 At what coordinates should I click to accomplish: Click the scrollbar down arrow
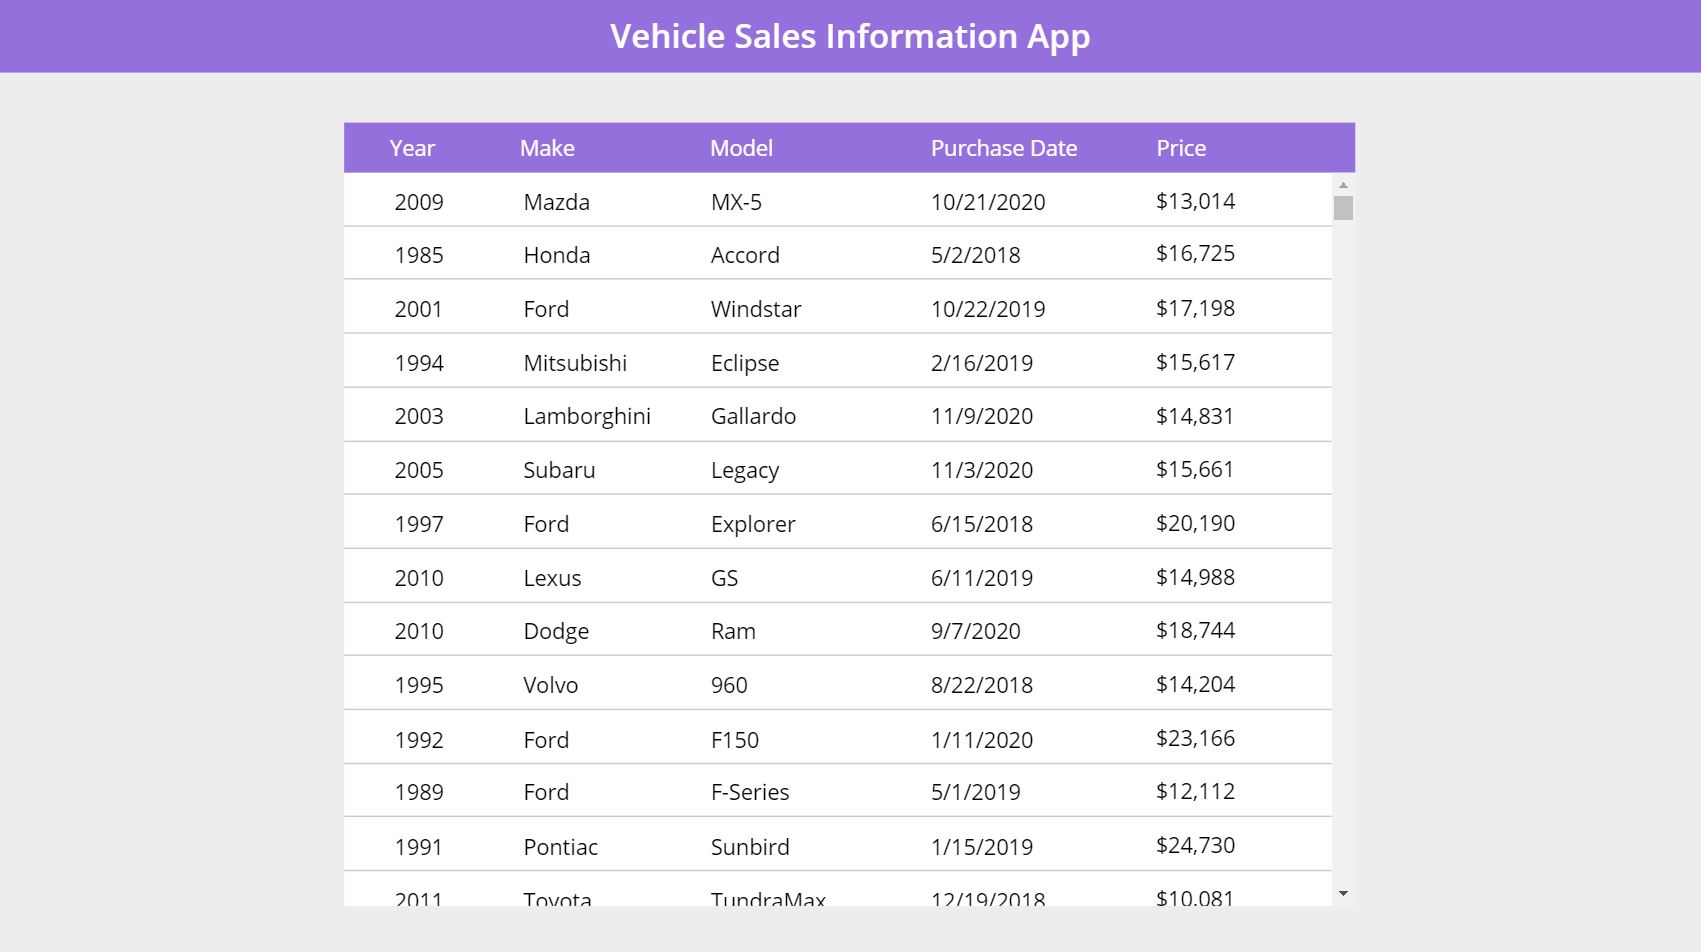[1343, 893]
